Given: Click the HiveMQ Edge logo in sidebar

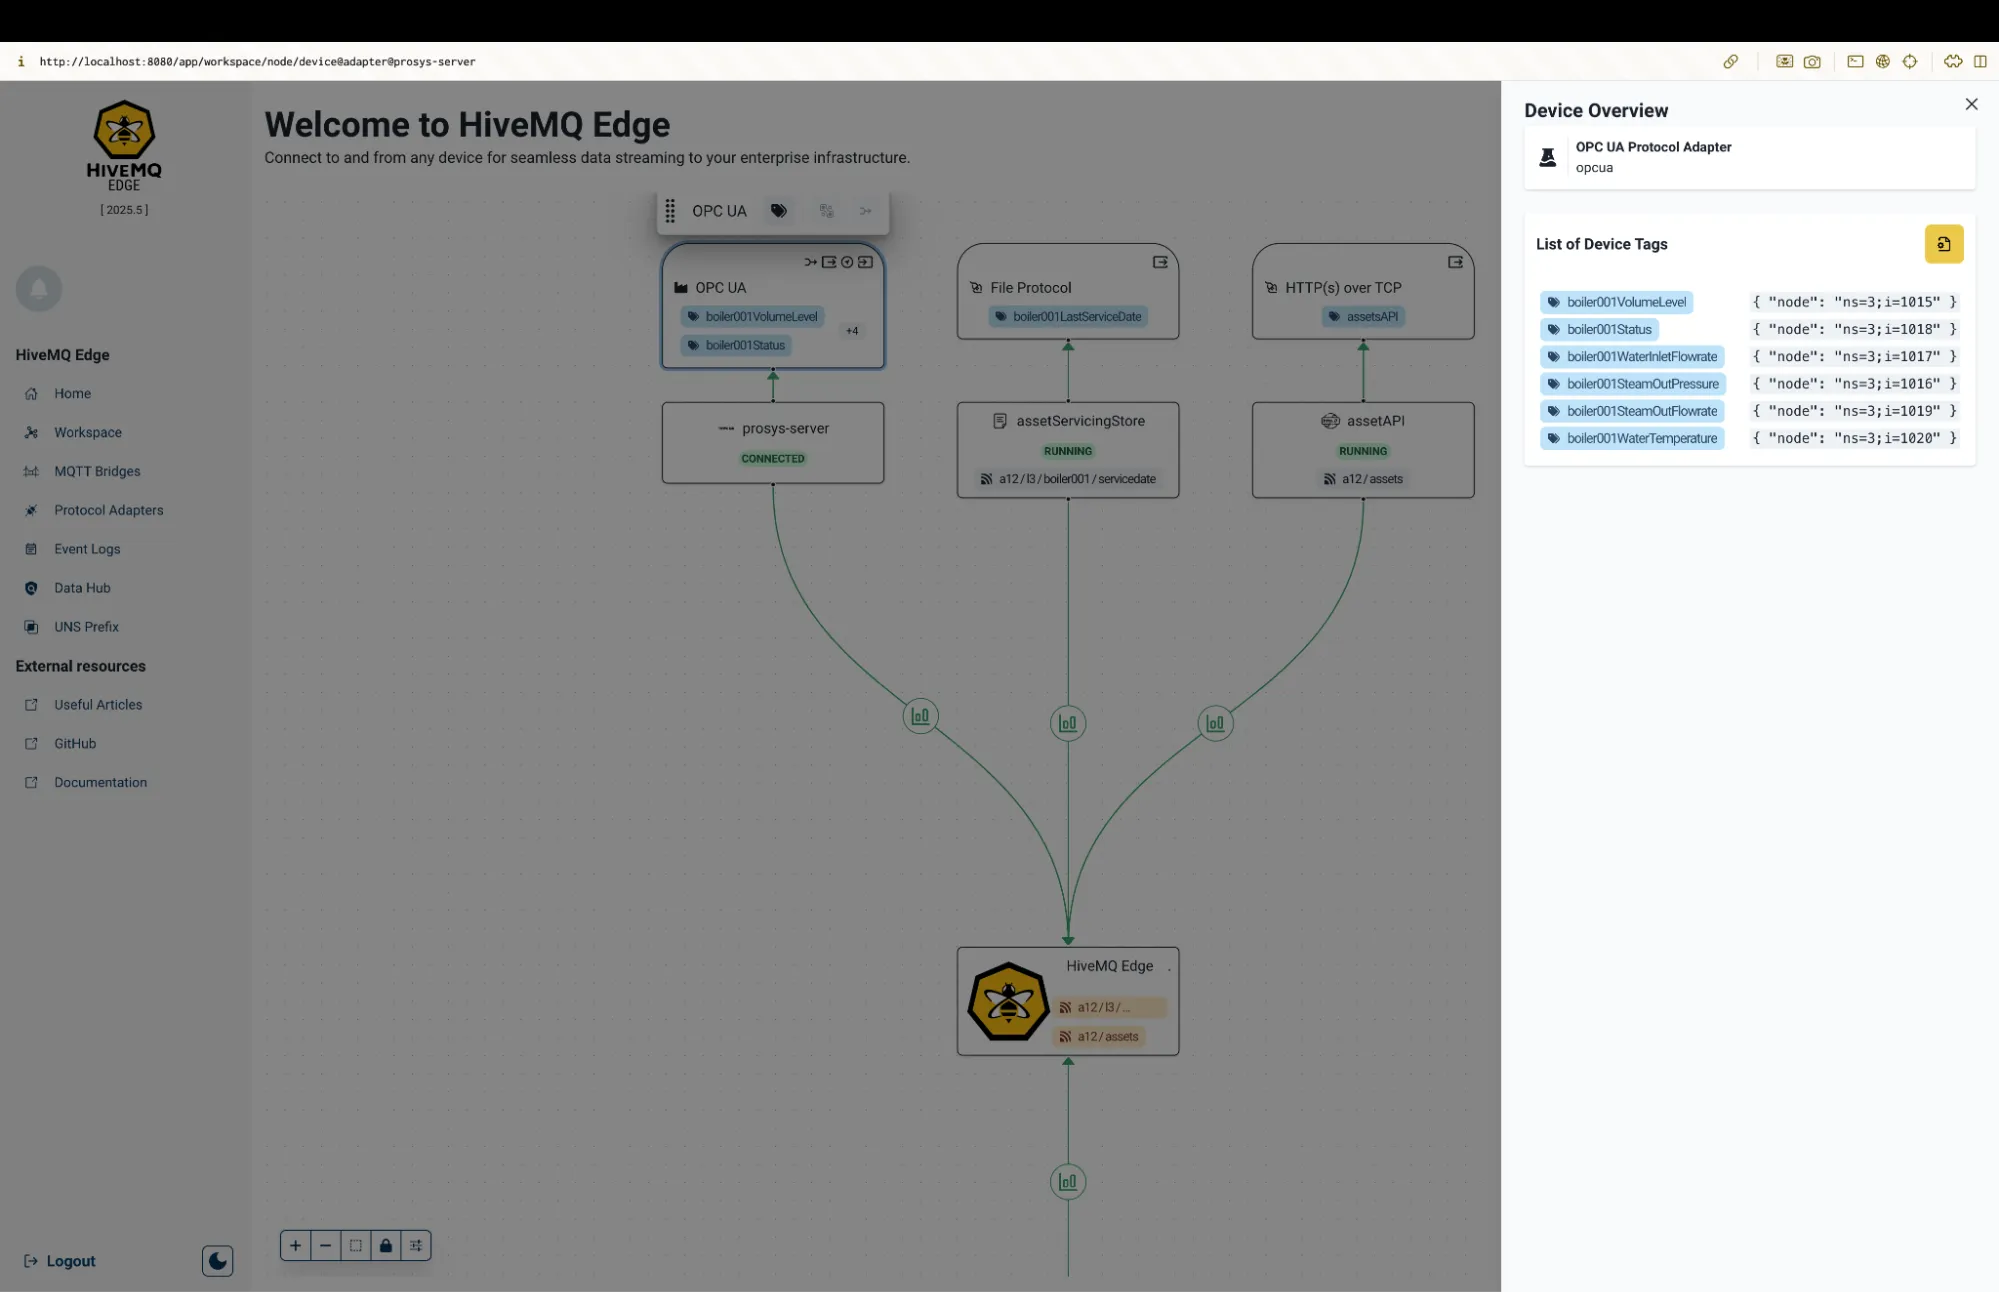Looking at the screenshot, I should [x=124, y=146].
